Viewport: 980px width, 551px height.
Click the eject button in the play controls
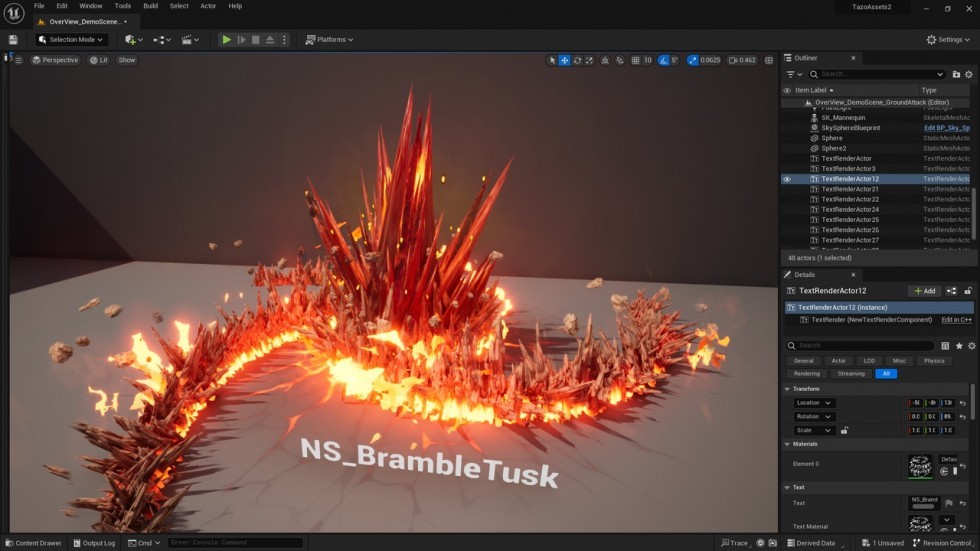pos(270,39)
